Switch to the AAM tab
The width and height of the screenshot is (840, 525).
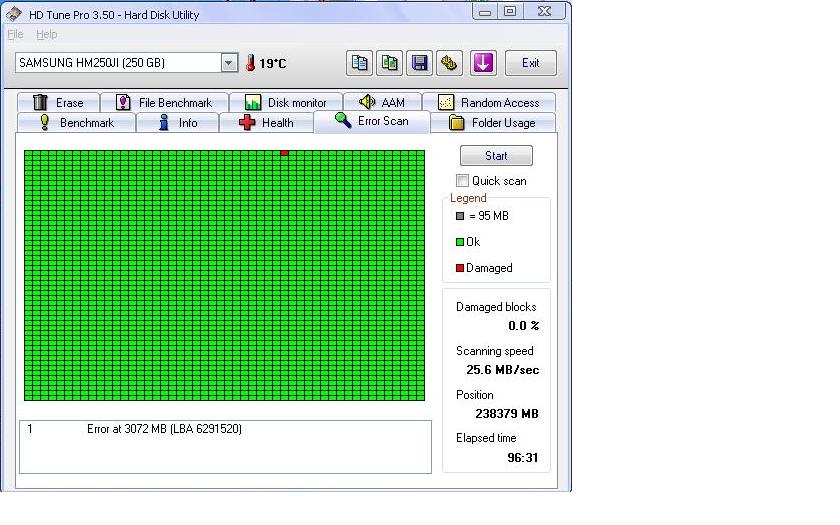coord(382,102)
